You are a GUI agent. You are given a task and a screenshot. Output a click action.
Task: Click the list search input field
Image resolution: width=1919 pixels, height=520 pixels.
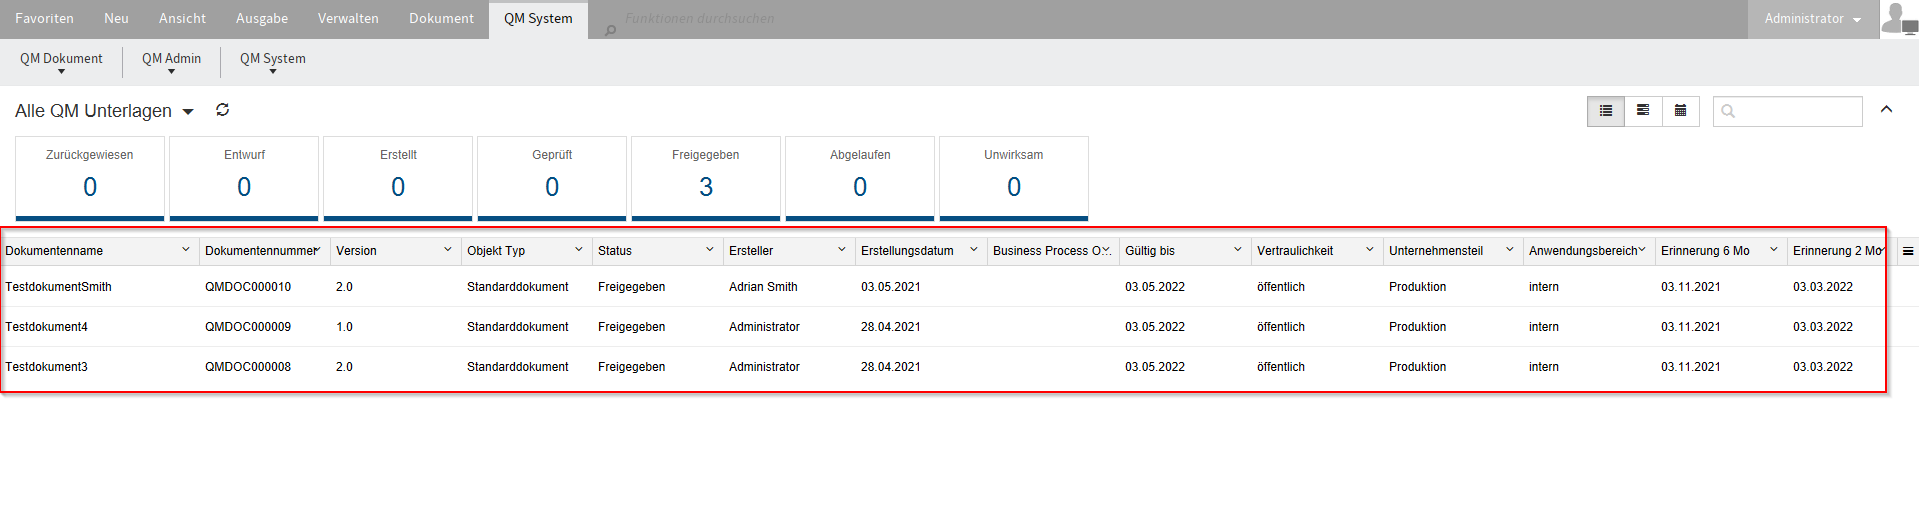1797,111
